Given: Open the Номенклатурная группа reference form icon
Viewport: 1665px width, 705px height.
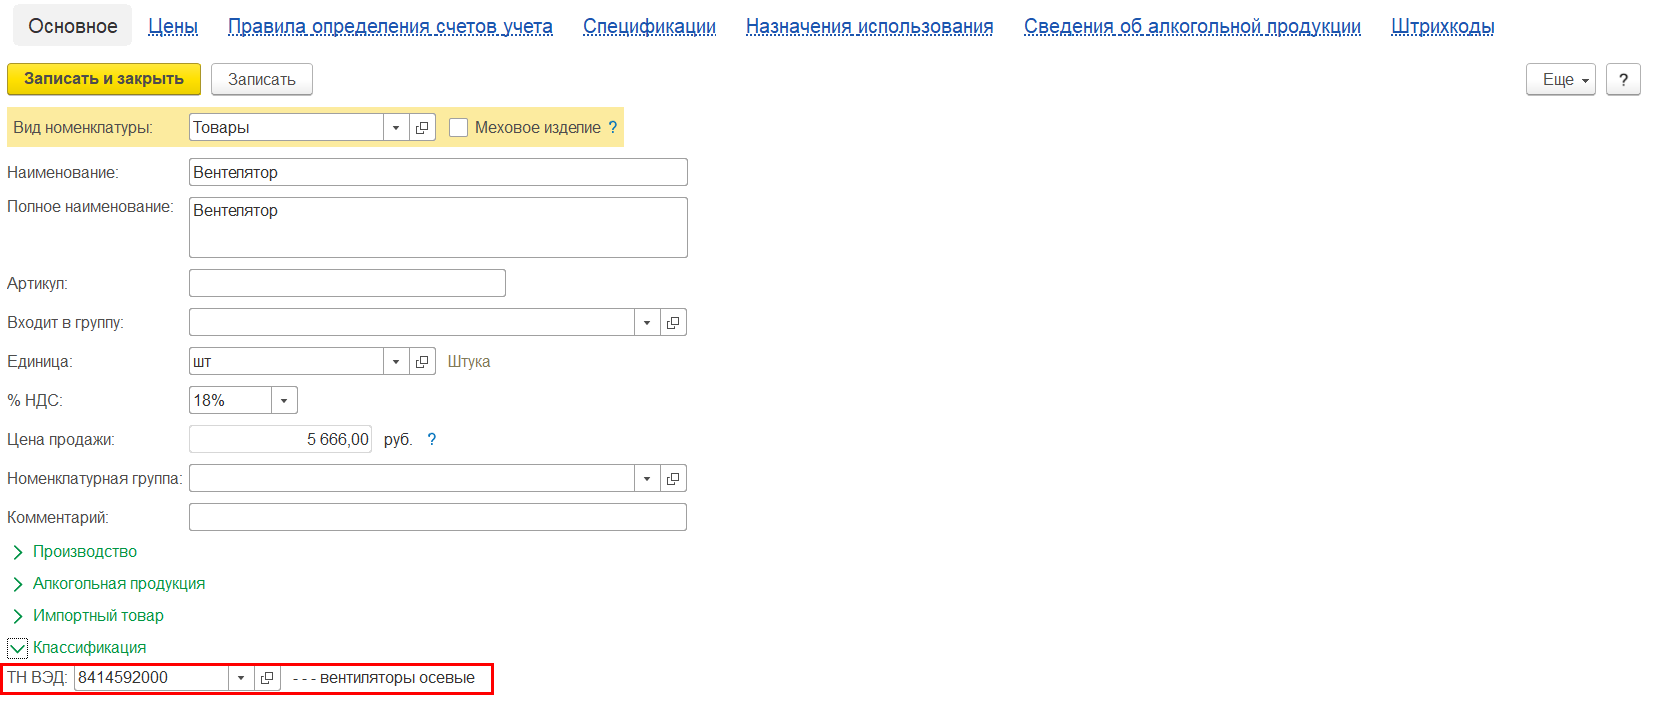Looking at the screenshot, I should pyautogui.click(x=673, y=478).
